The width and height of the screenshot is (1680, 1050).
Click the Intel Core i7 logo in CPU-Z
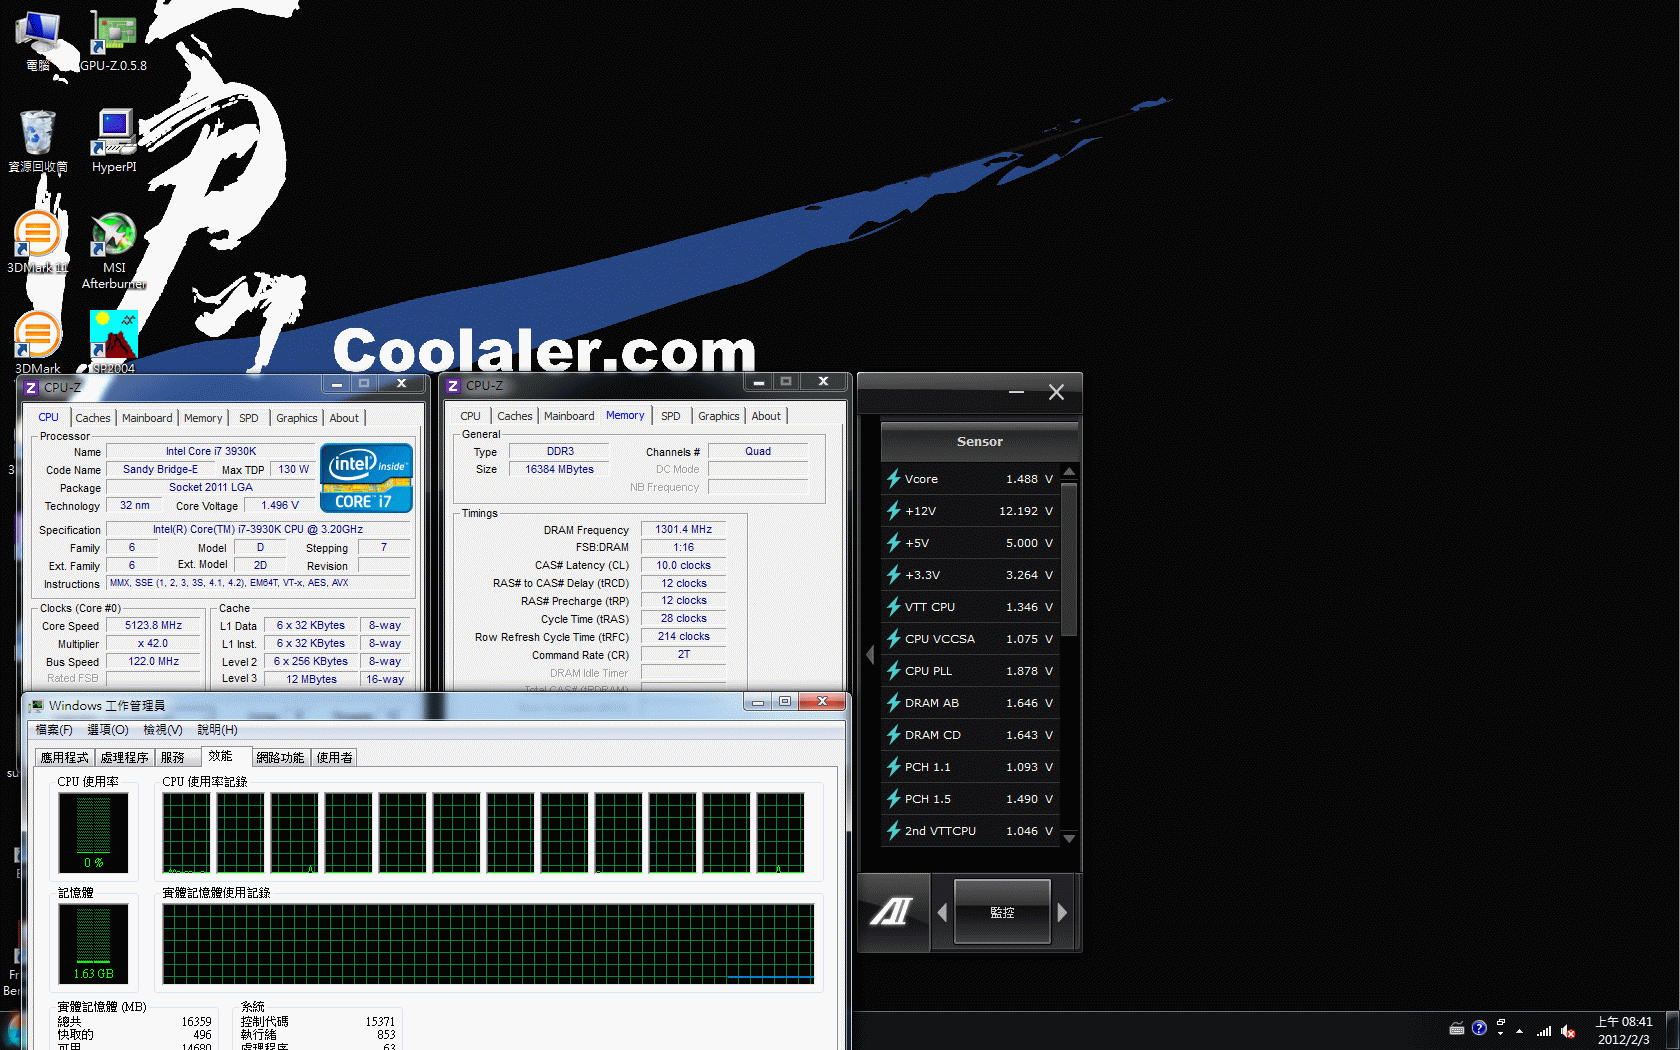click(x=366, y=478)
